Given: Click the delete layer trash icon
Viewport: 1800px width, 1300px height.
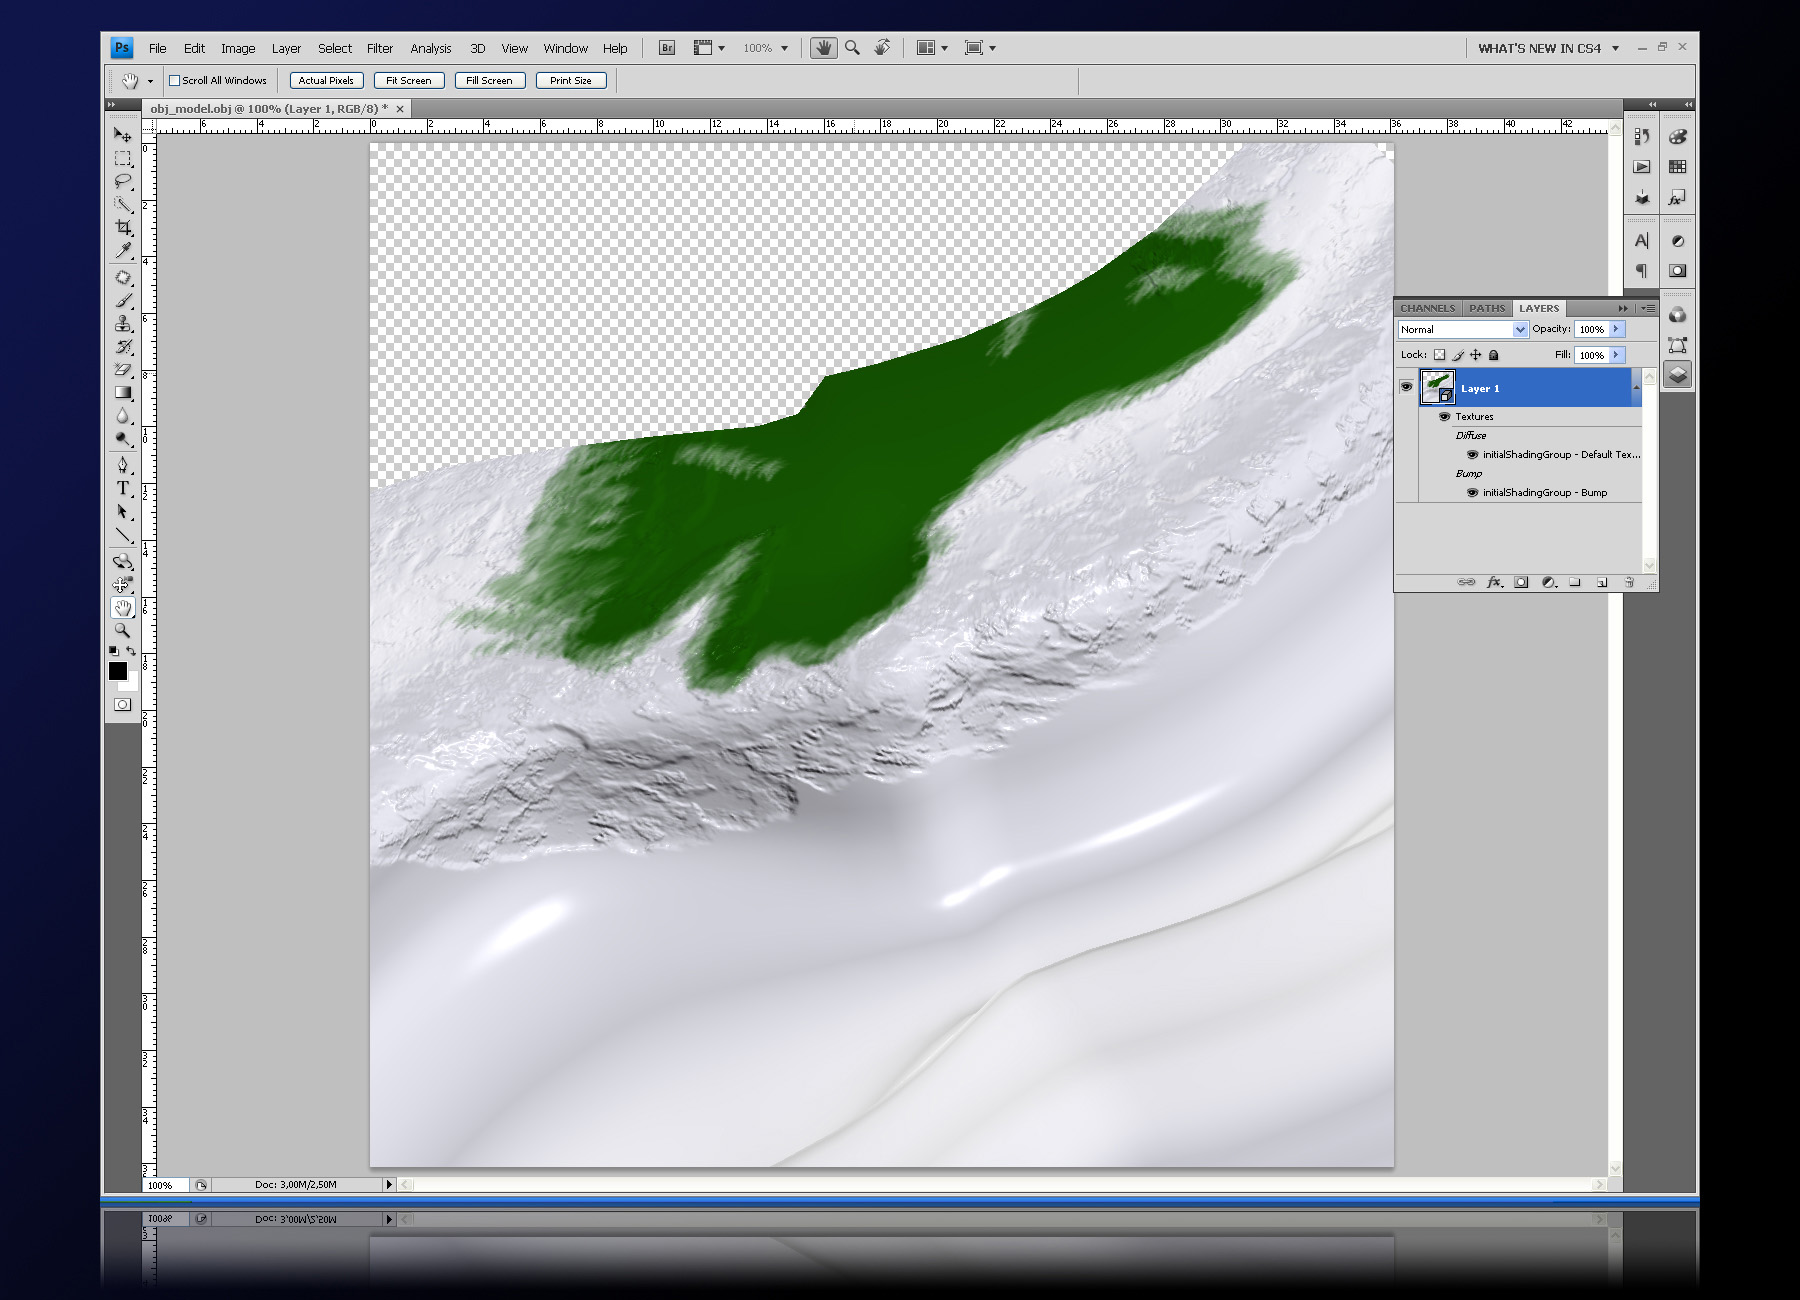Looking at the screenshot, I should click(x=1629, y=582).
